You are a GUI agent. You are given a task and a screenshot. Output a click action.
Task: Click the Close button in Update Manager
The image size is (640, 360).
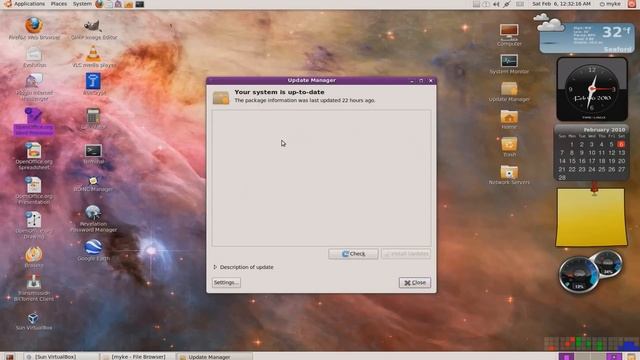point(415,282)
